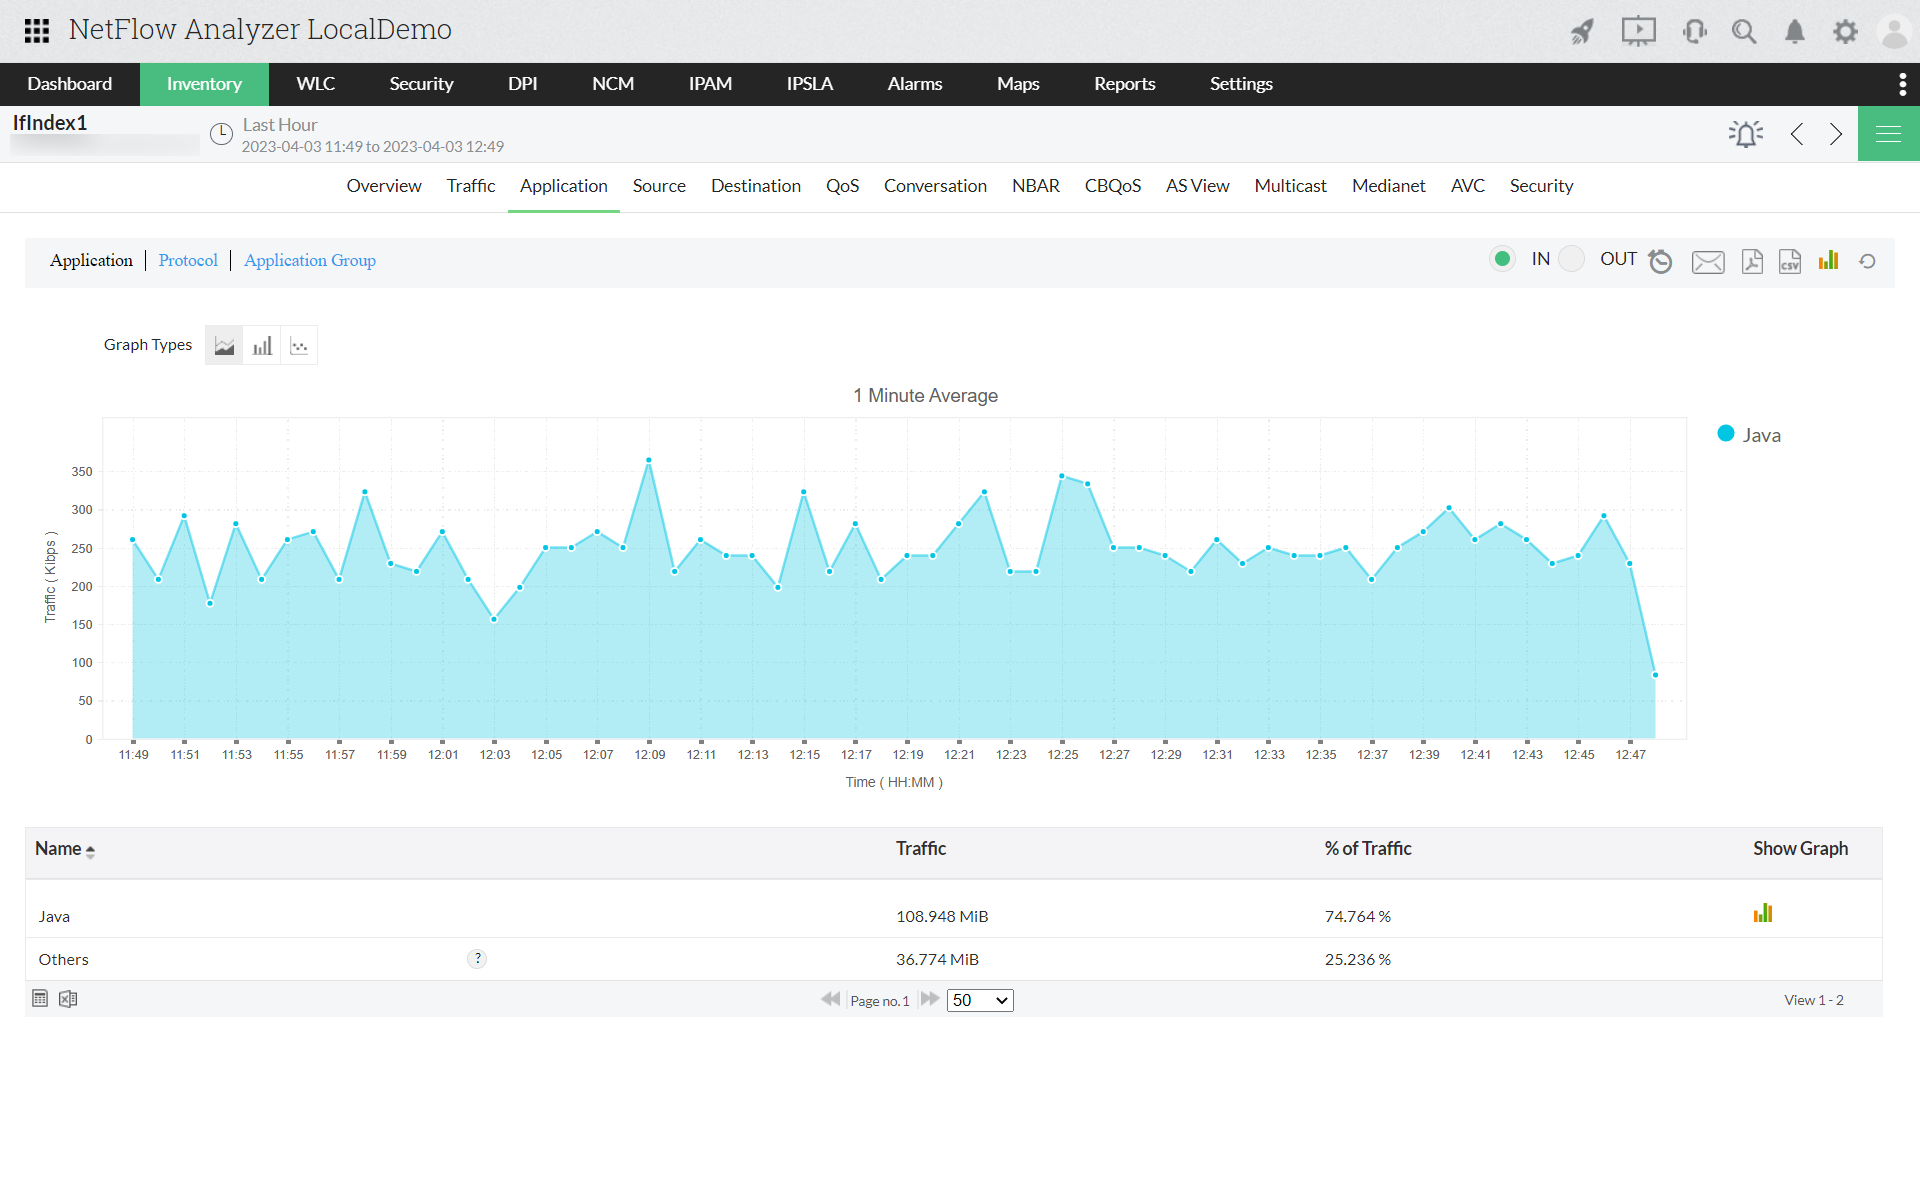Click the email report envelope icon
Image resolution: width=1920 pixels, height=1200 pixels.
click(1708, 262)
